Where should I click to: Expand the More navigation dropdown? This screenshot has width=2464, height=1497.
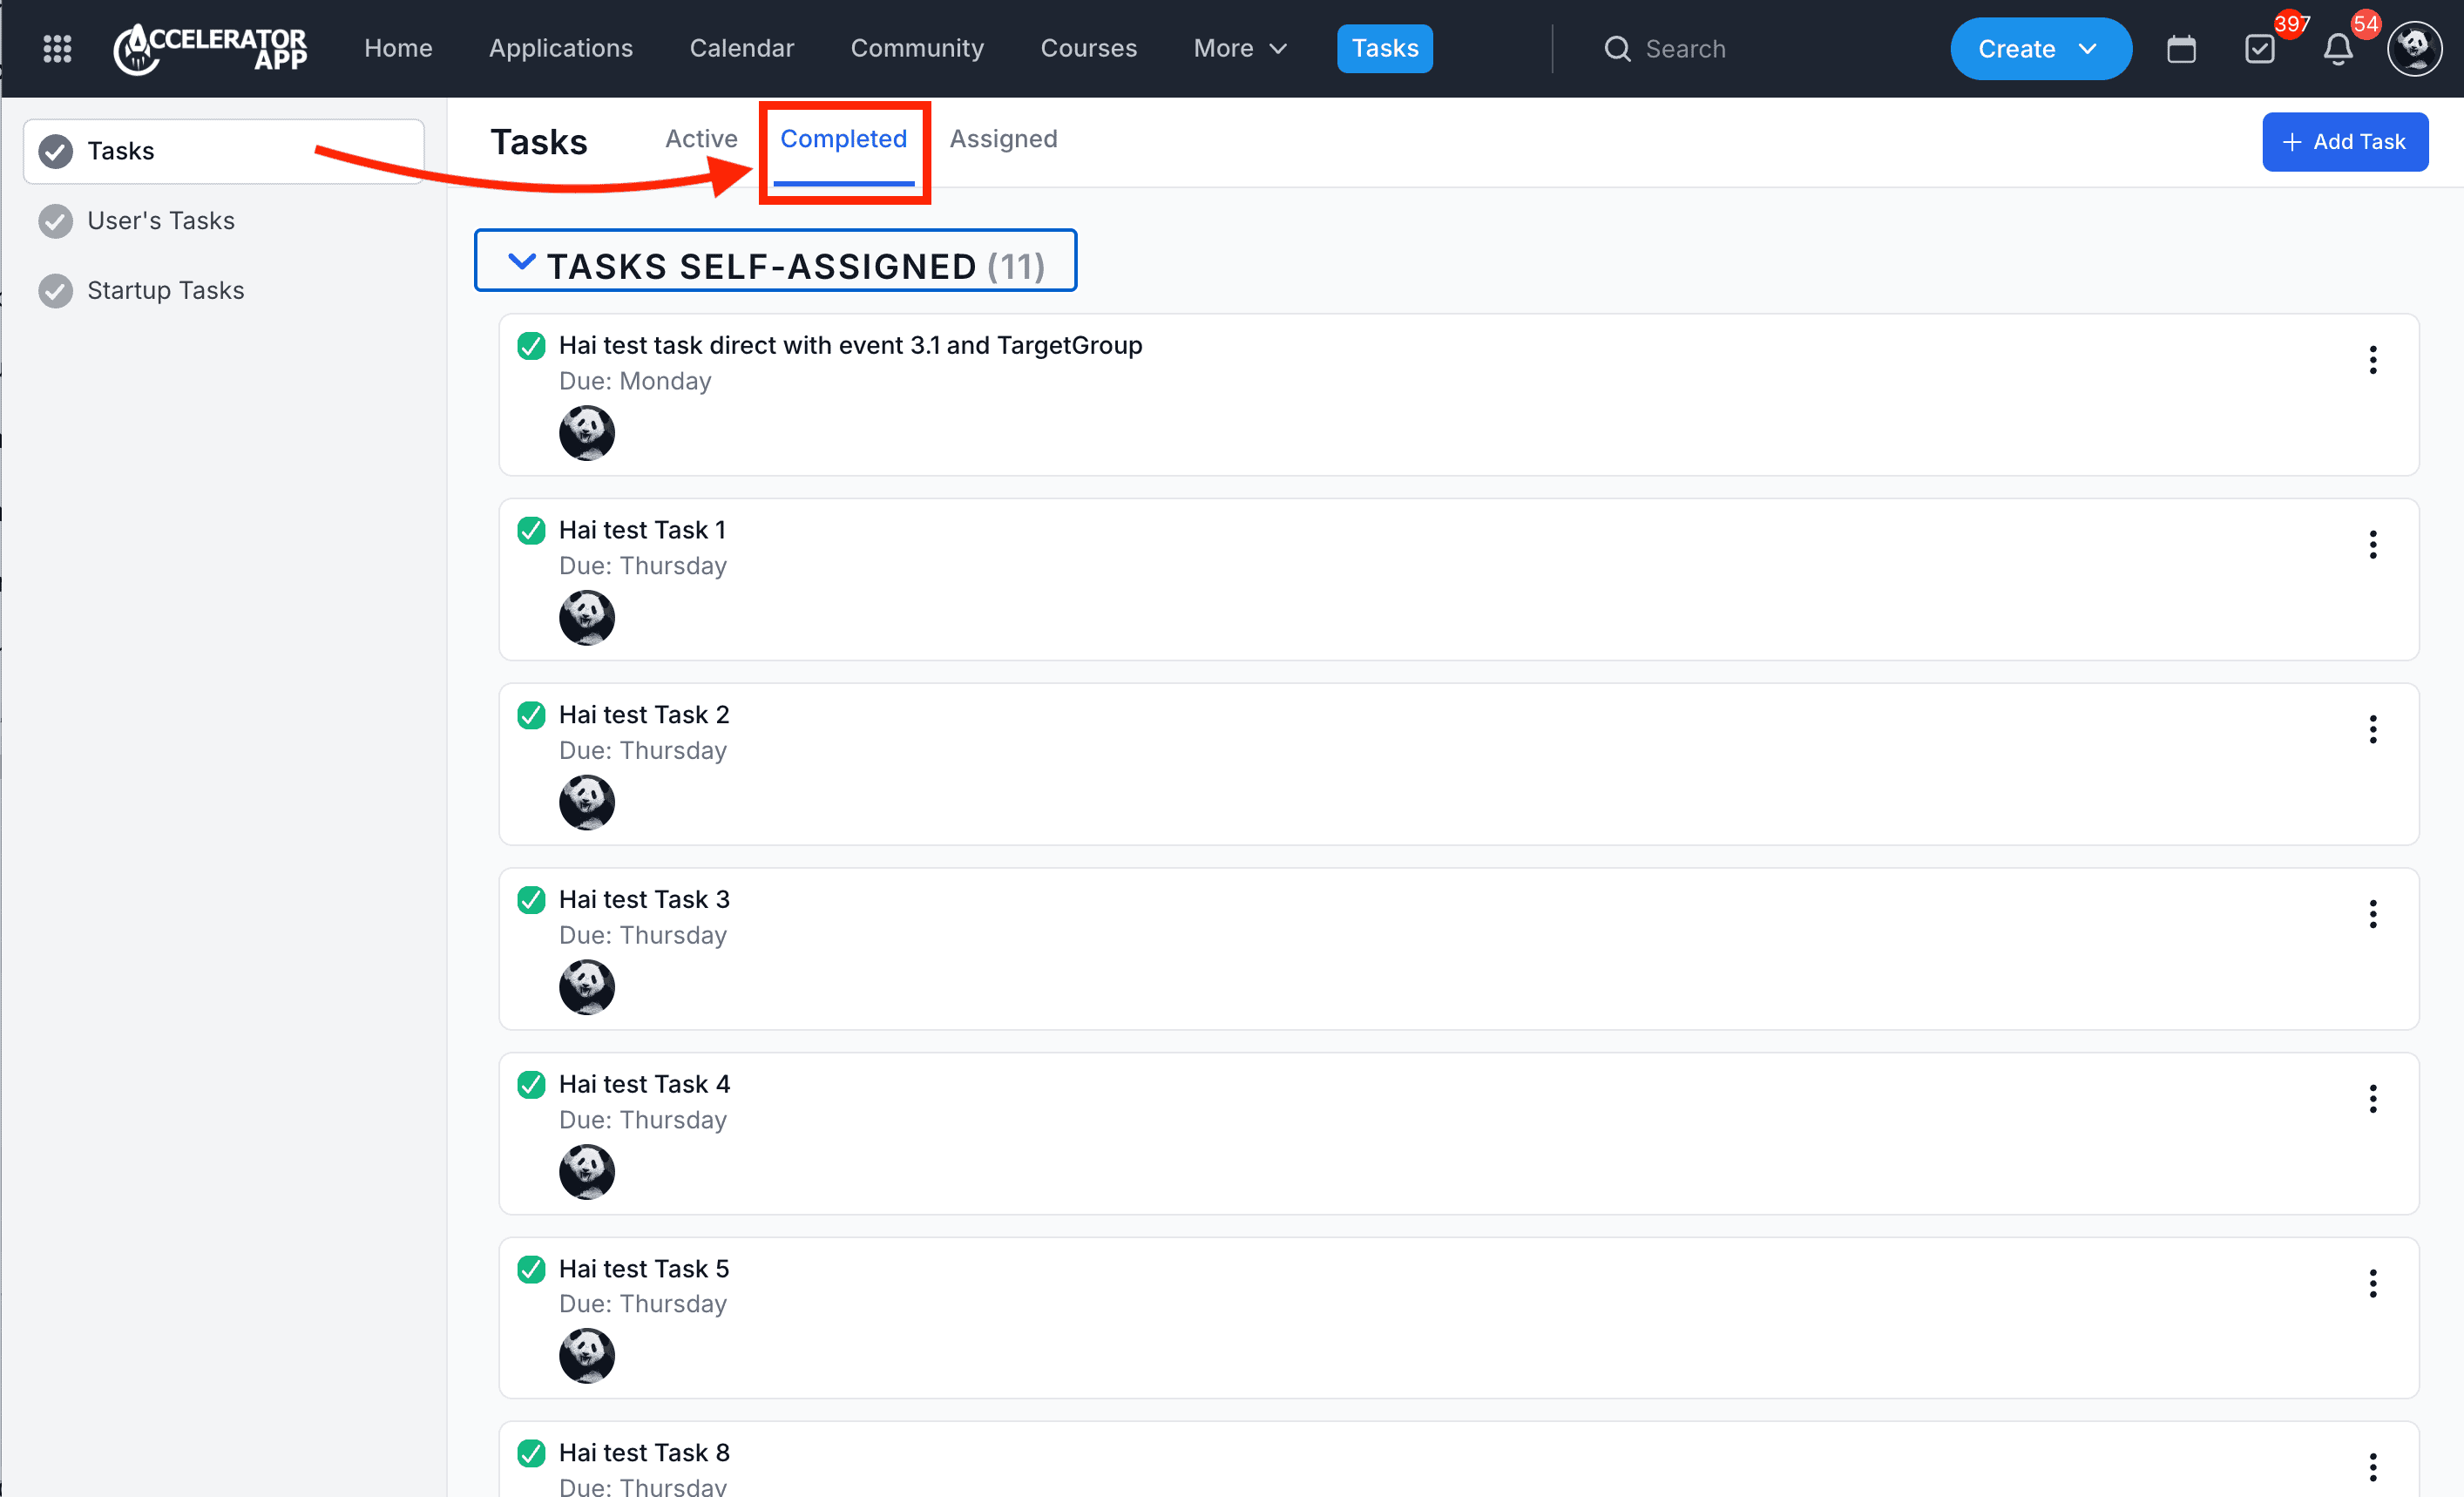click(1240, 48)
